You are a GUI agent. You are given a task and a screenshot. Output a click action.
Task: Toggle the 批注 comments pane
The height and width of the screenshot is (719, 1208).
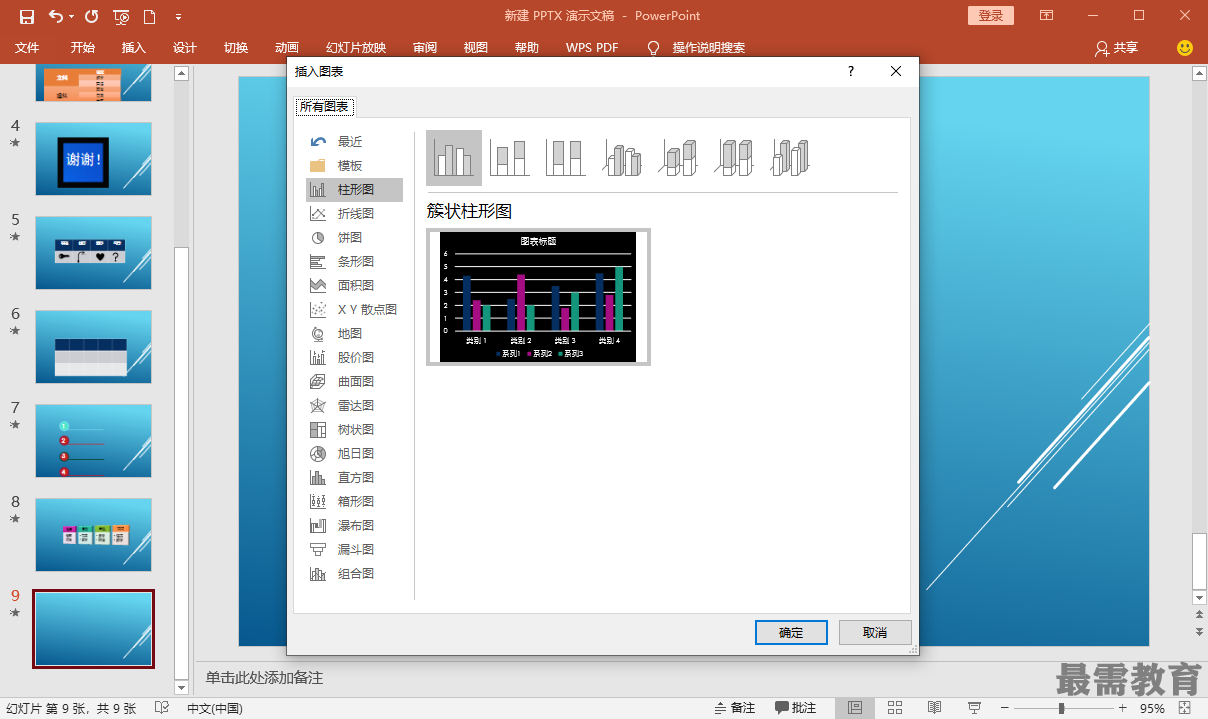[796, 708]
